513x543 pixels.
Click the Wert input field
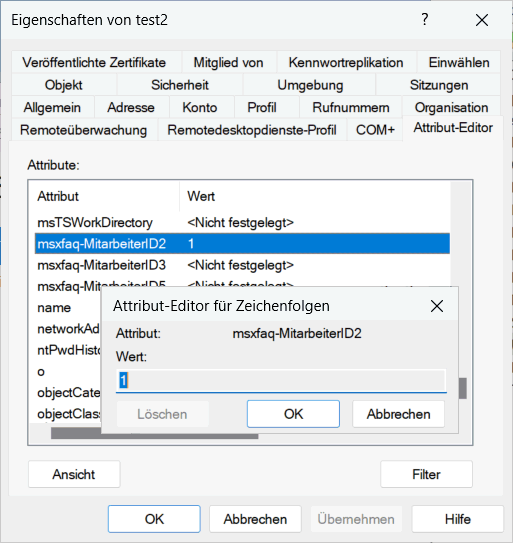point(281,381)
